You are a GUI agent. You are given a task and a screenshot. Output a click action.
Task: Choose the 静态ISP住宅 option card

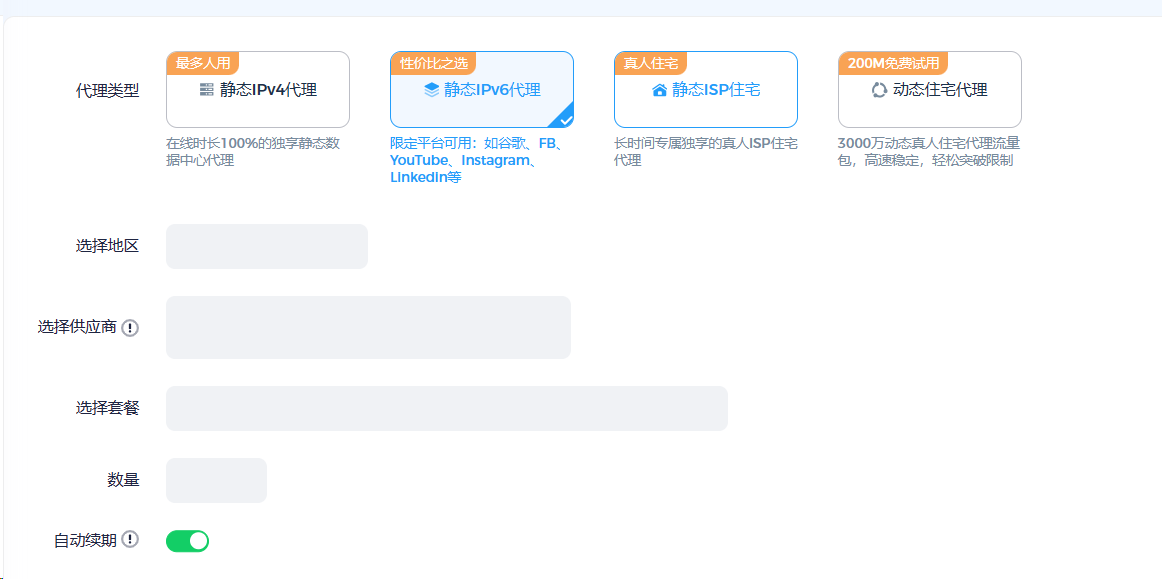[x=706, y=90]
